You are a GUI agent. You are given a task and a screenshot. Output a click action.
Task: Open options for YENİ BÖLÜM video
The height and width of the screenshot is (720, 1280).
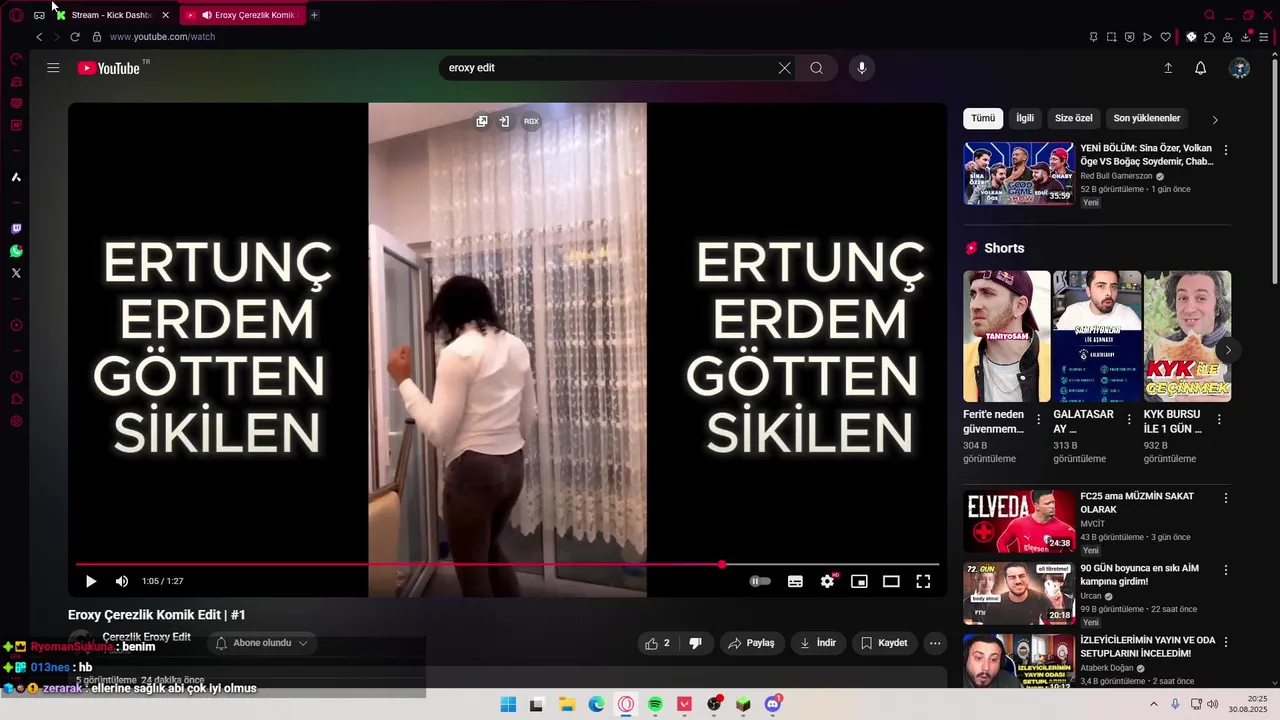(x=1226, y=150)
